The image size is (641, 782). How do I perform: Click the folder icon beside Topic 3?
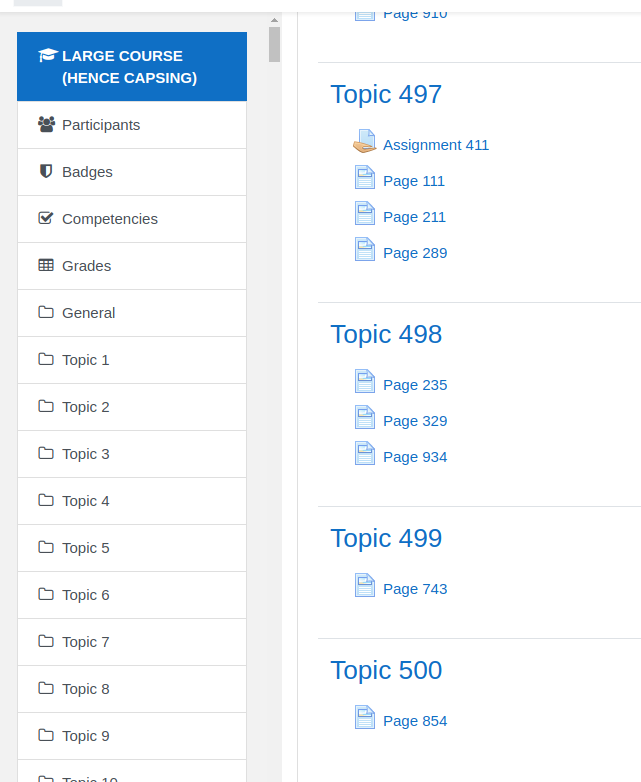46,453
